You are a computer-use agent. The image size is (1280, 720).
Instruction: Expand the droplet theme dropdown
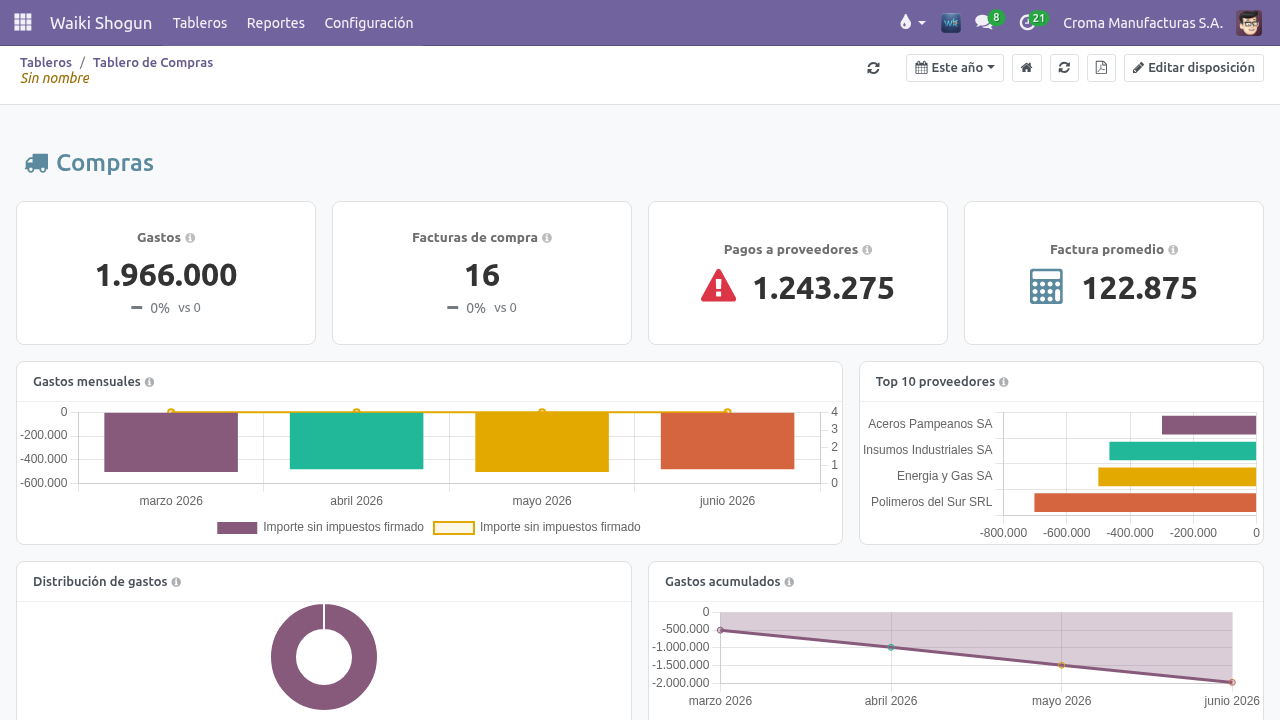(x=912, y=22)
